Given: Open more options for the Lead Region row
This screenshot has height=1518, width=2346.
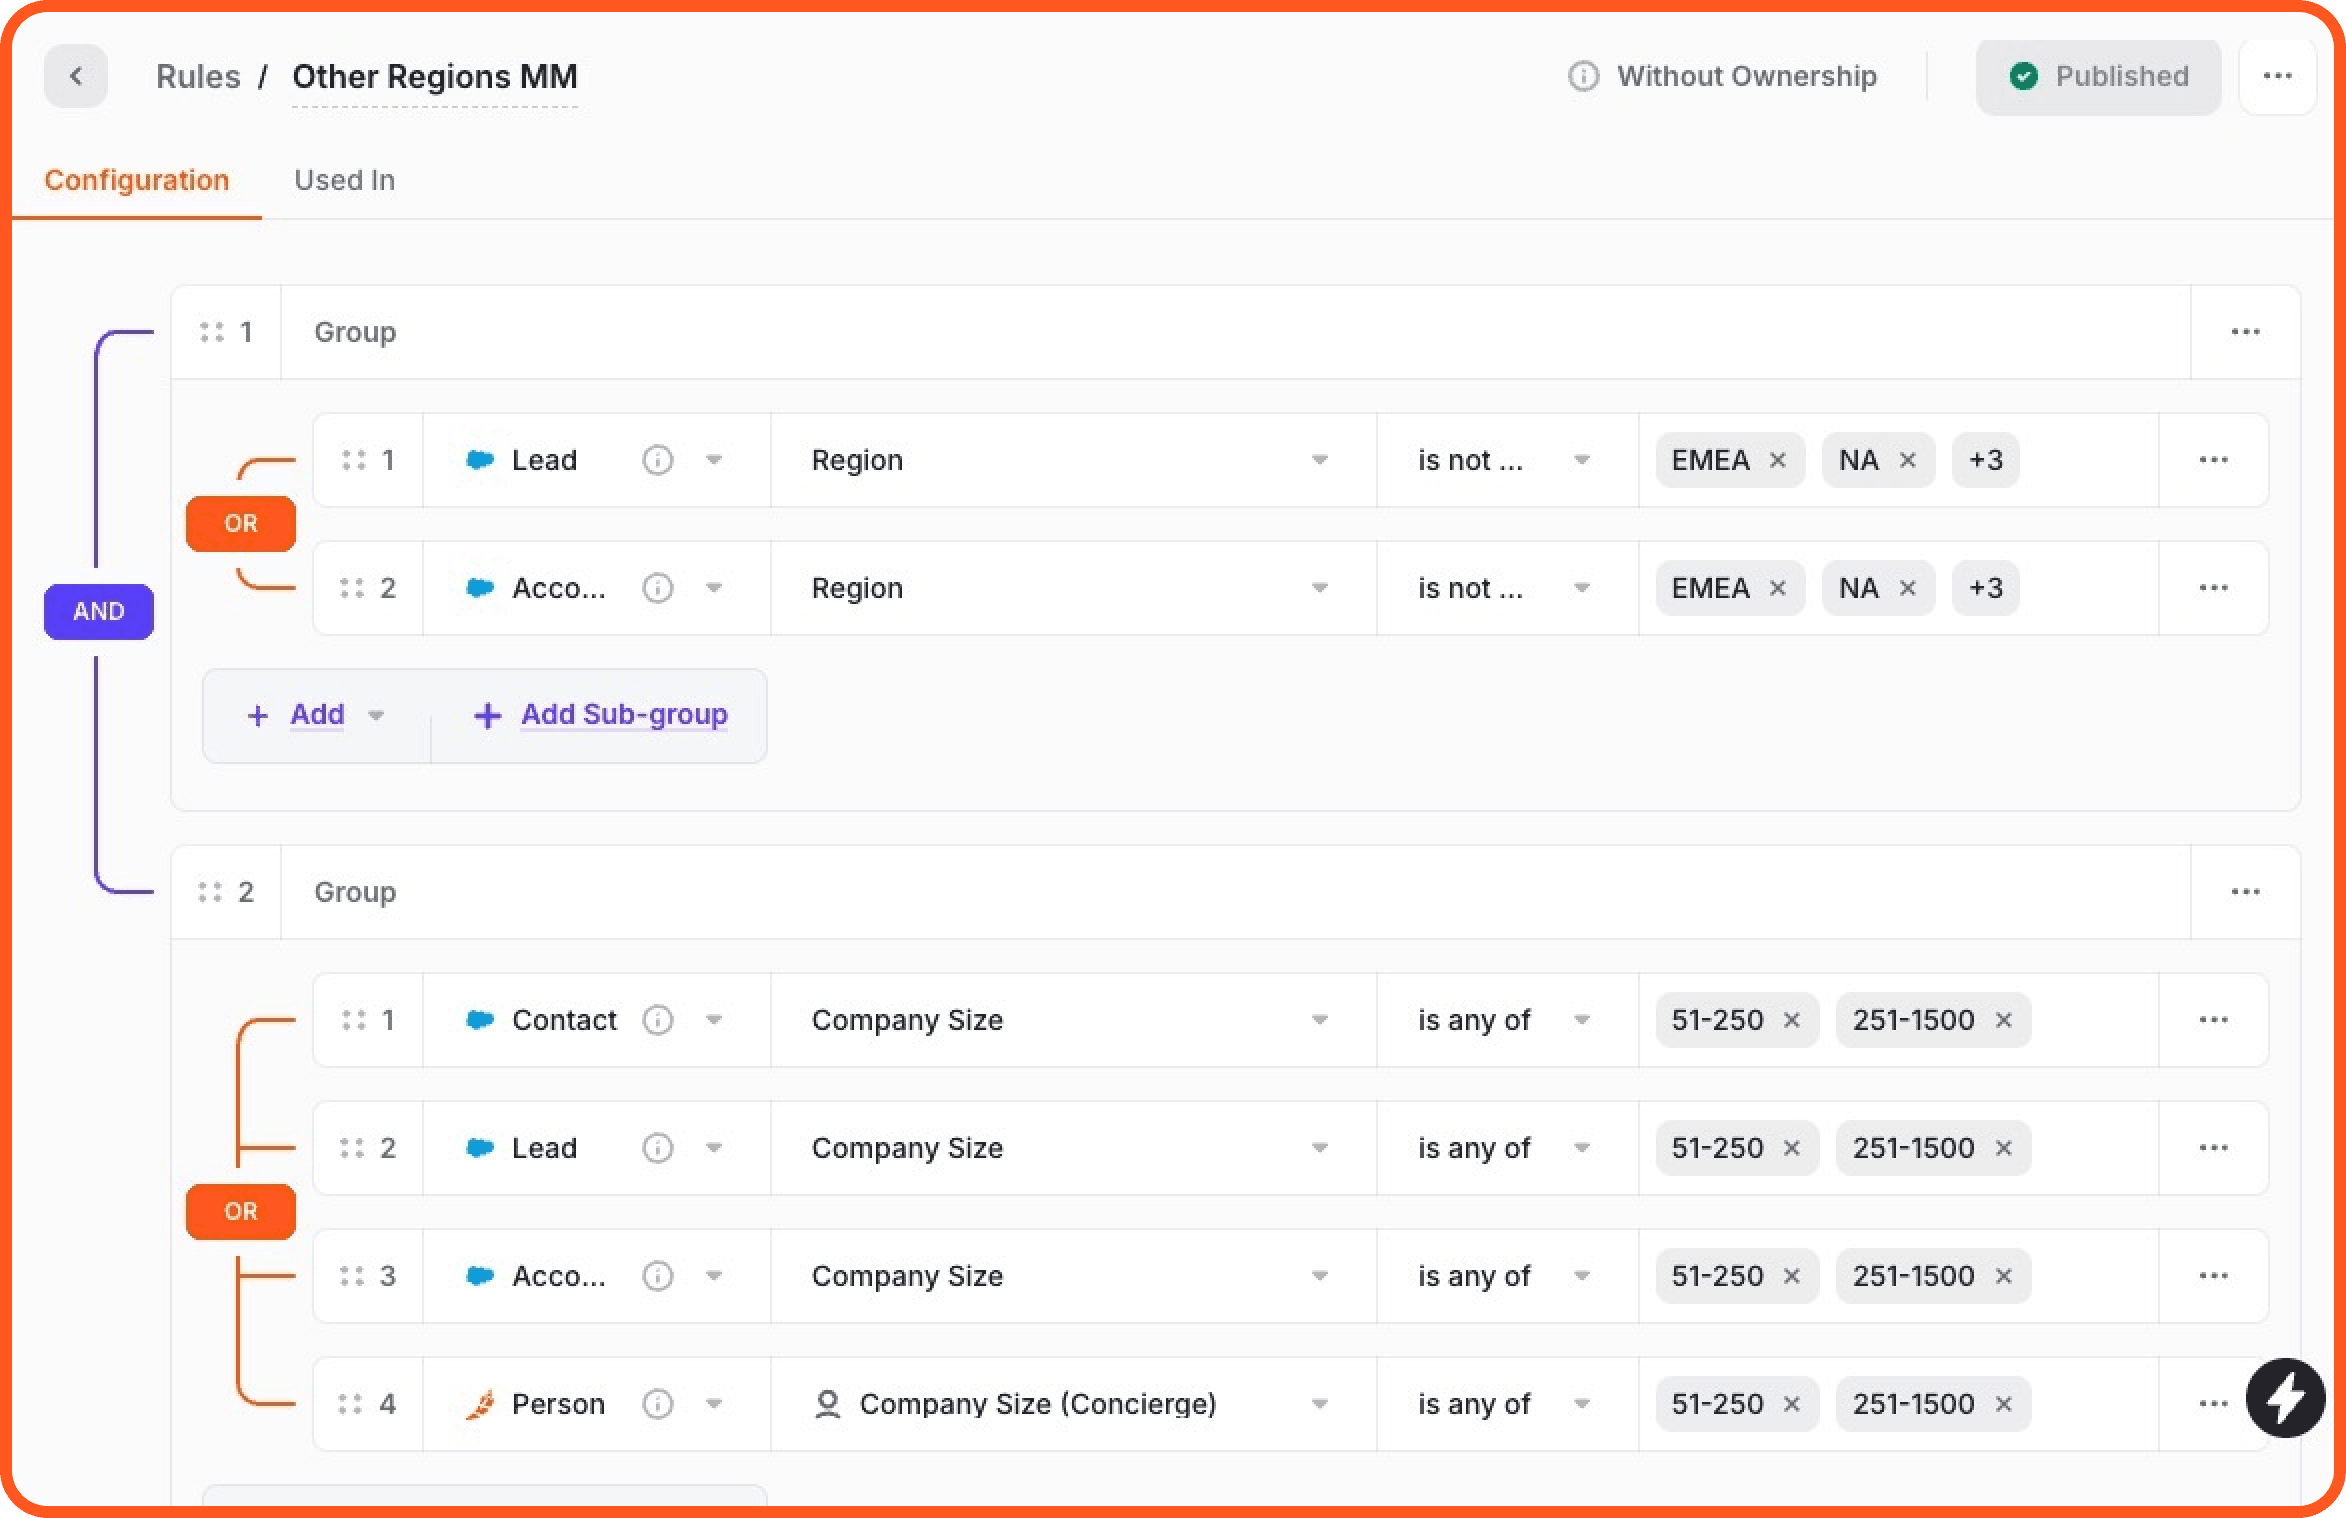Looking at the screenshot, I should click(2213, 460).
